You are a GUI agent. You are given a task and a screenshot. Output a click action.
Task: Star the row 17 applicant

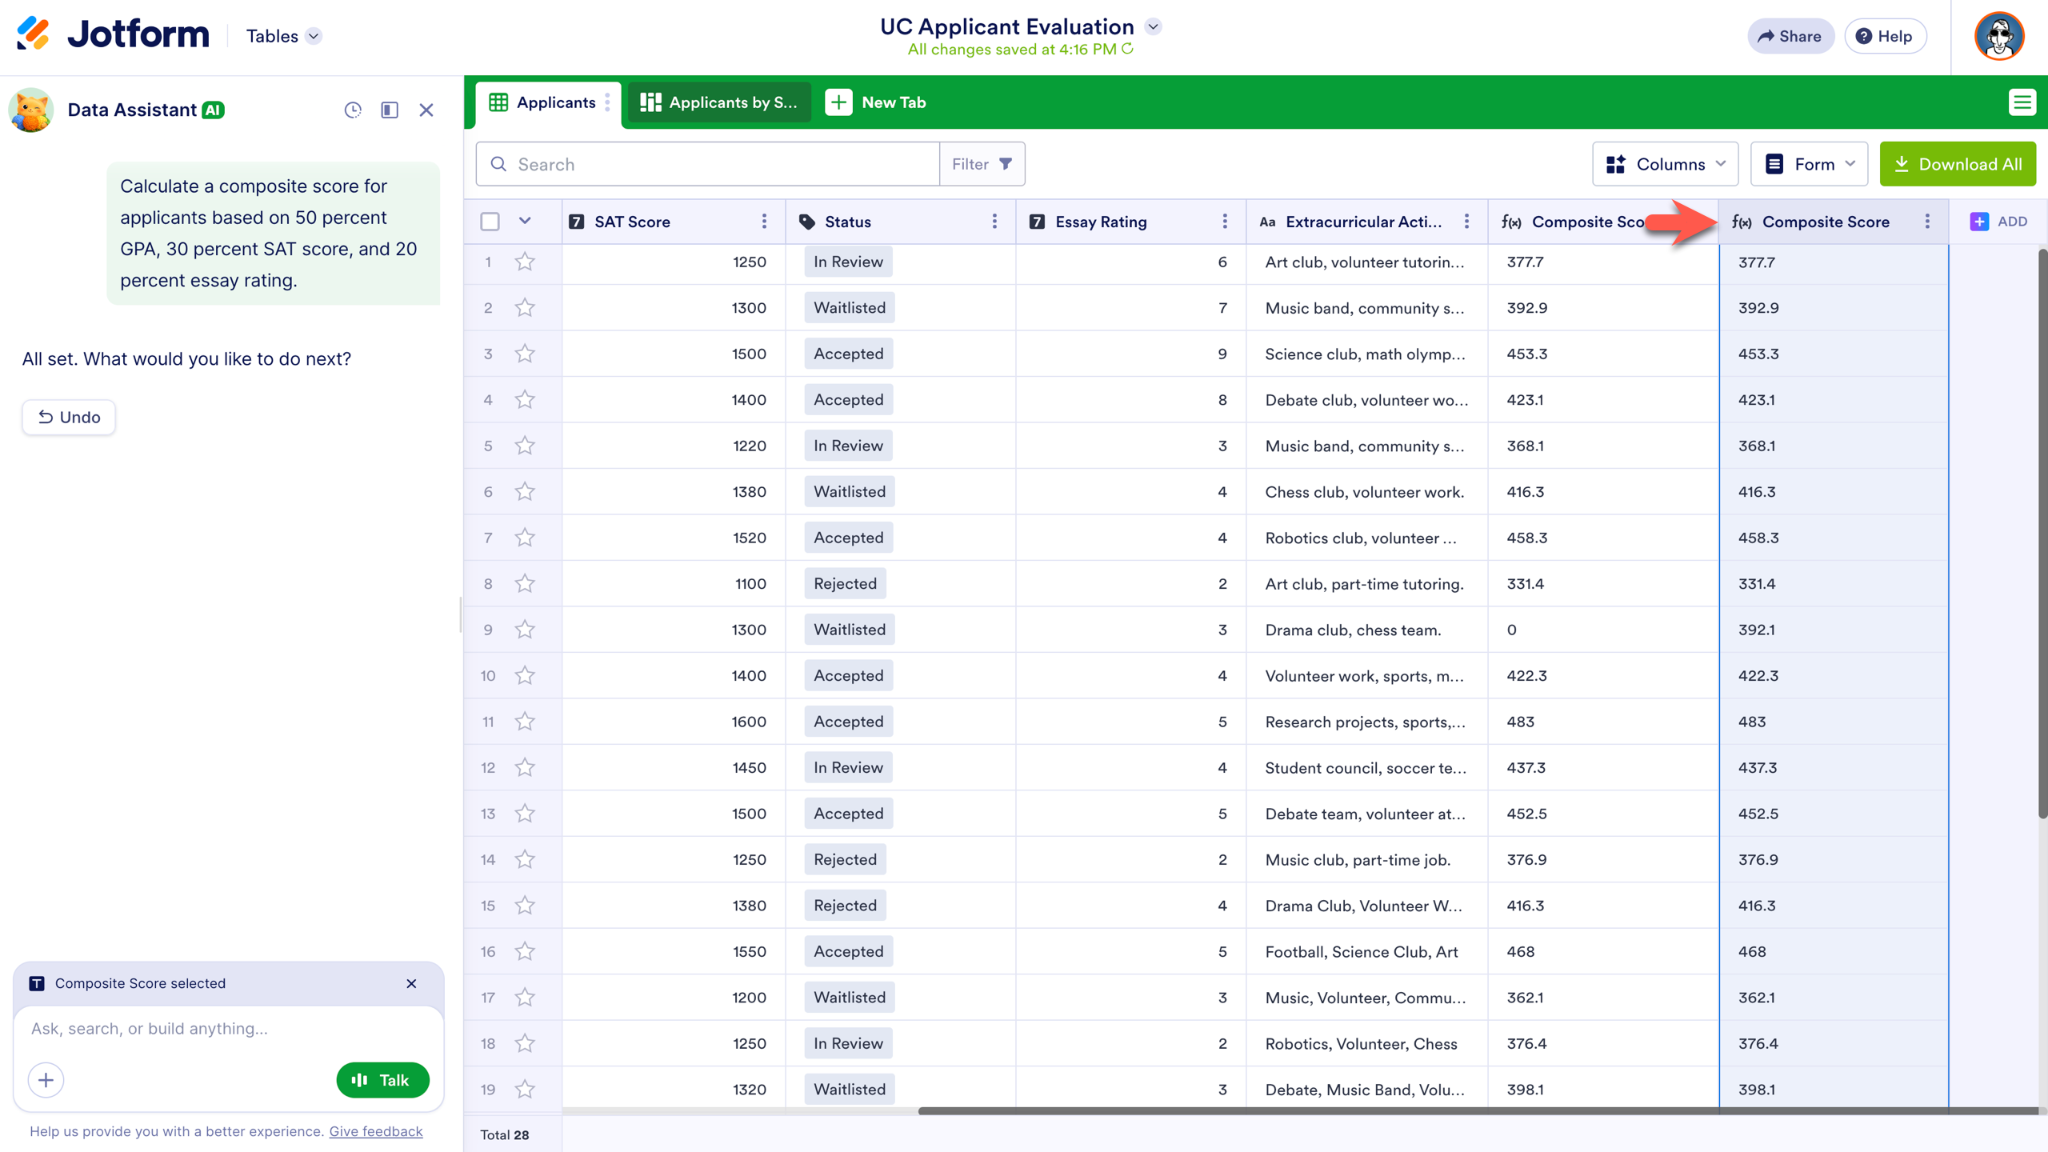525,998
